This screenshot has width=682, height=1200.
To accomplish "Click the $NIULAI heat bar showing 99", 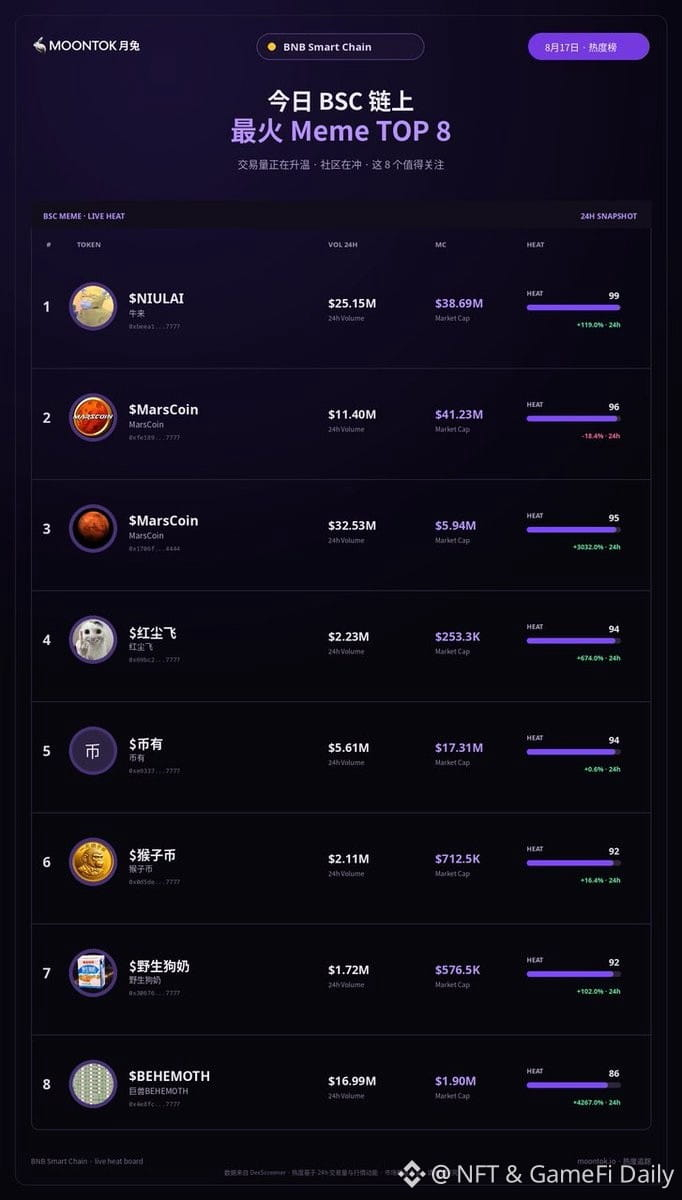I will (573, 307).
